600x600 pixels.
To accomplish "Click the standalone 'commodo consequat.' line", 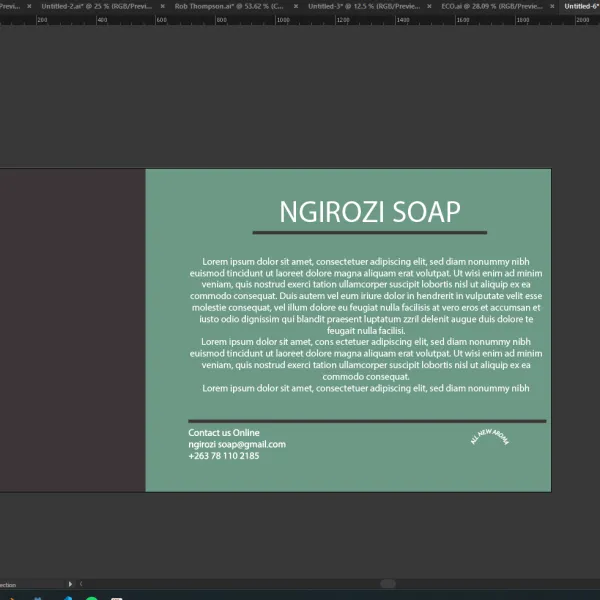I will pos(366,377).
